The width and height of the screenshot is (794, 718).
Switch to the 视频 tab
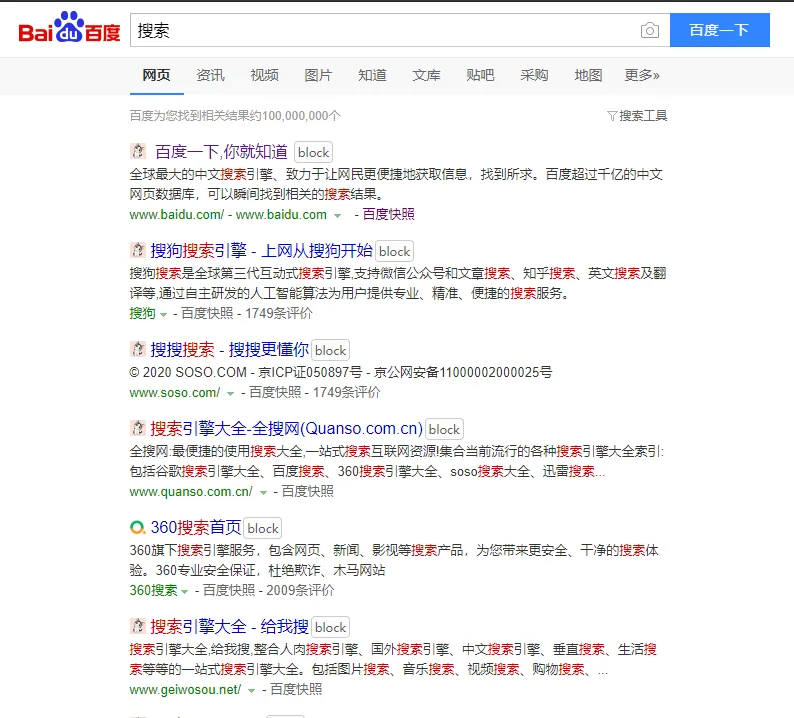pyautogui.click(x=264, y=75)
